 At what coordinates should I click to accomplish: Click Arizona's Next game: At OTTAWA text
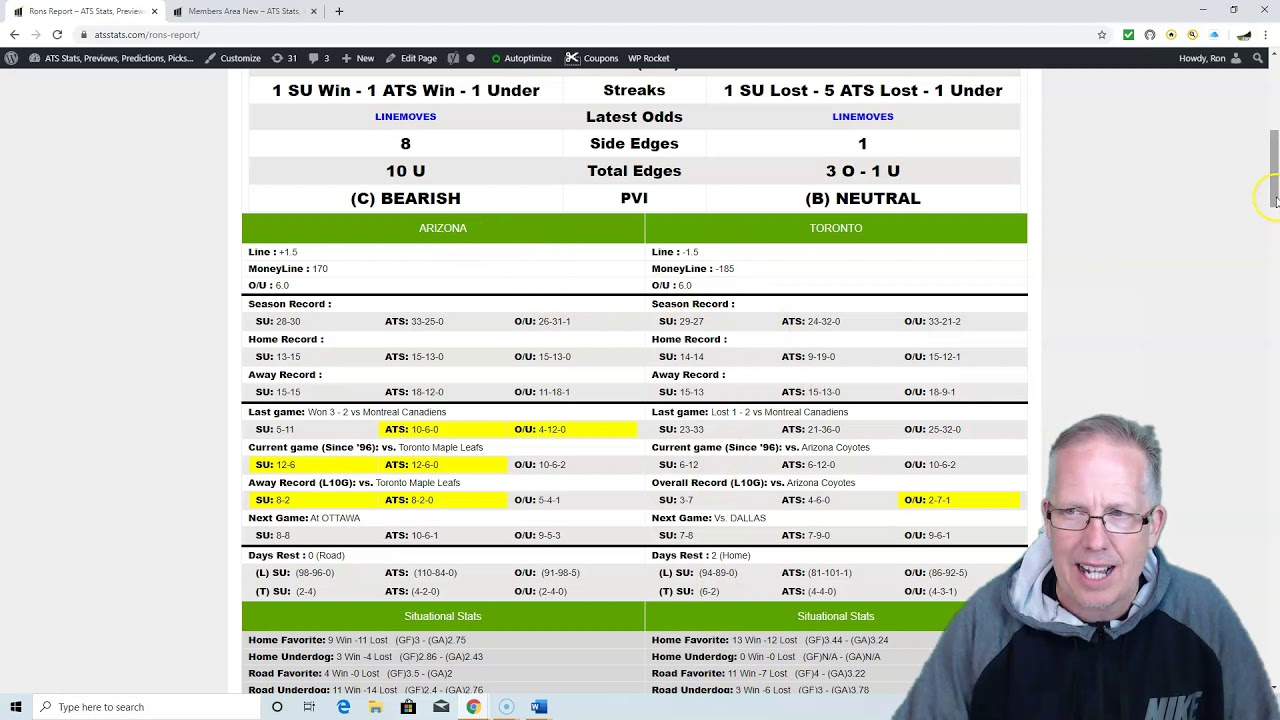tap(304, 518)
